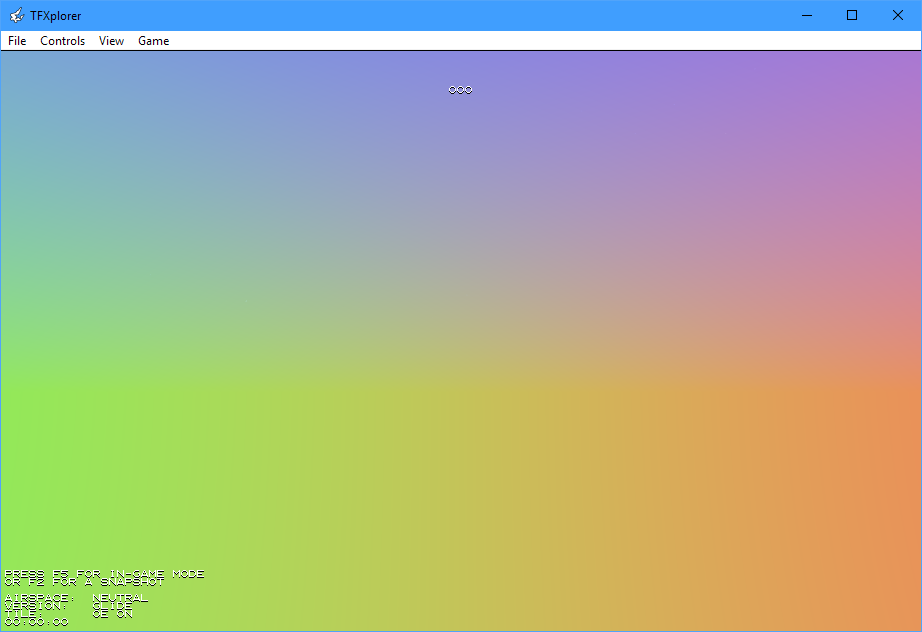Screen dimensions: 922x632
Task: Select the AIRSPACE label in overlay
Action: pos(39,598)
